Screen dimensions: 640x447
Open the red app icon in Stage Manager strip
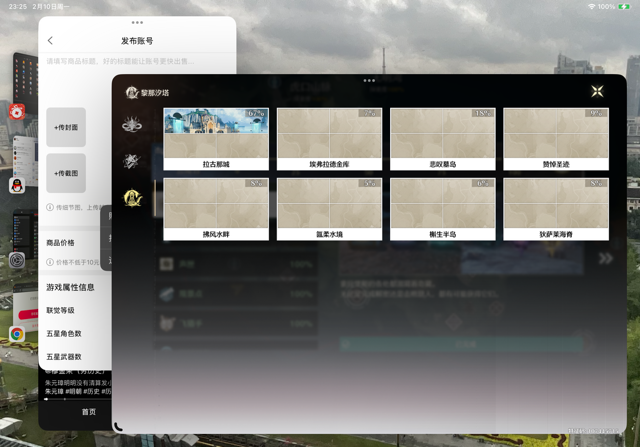17,111
